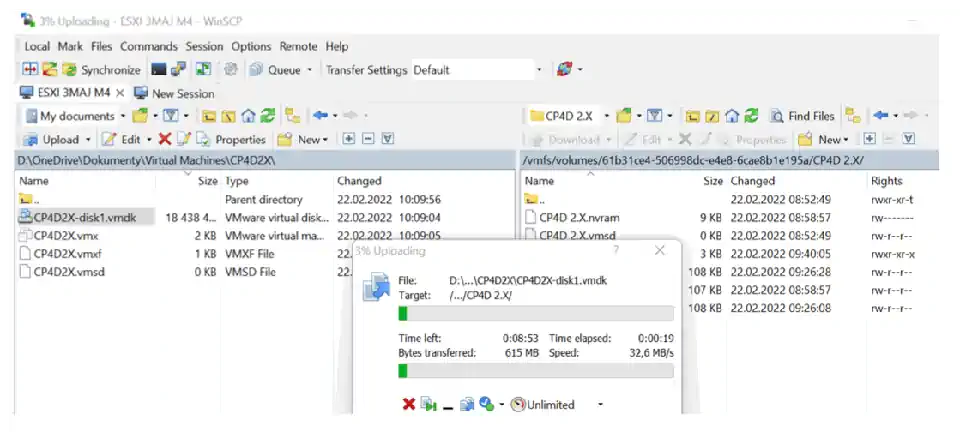Click the remote panel open directory icon
This screenshot has height=444, width=972.
[x=624, y=116]
